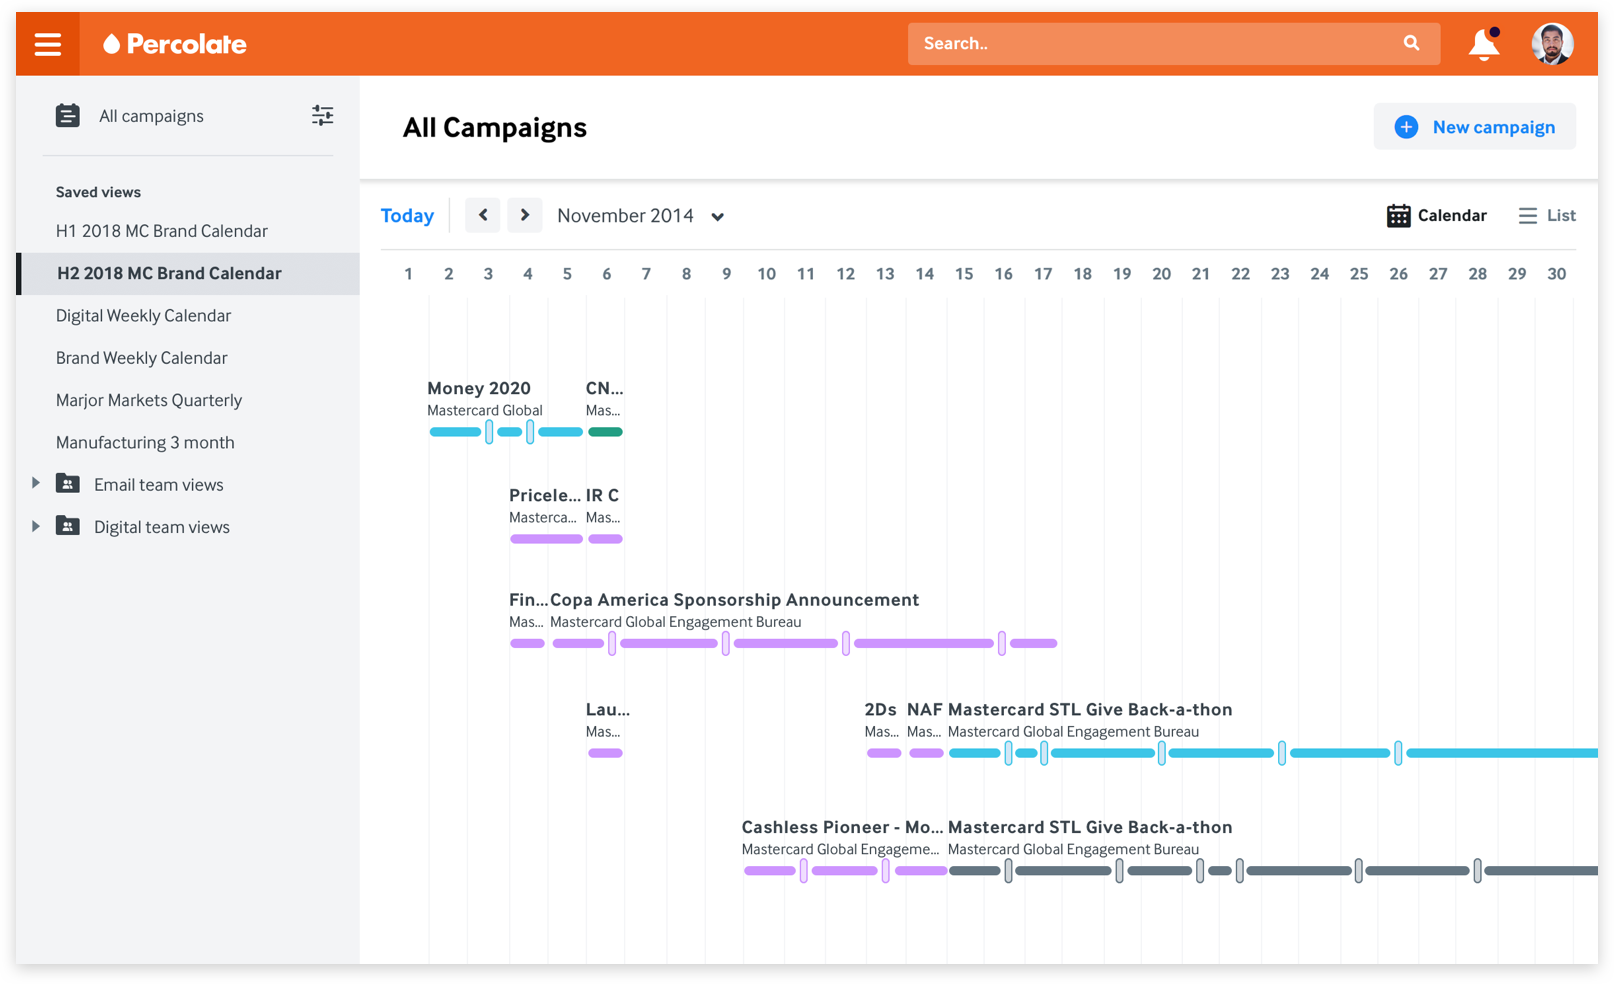Select All campaigns in sidebar
The width and height of the screenshot is (1614, 984).
(151, 116)
